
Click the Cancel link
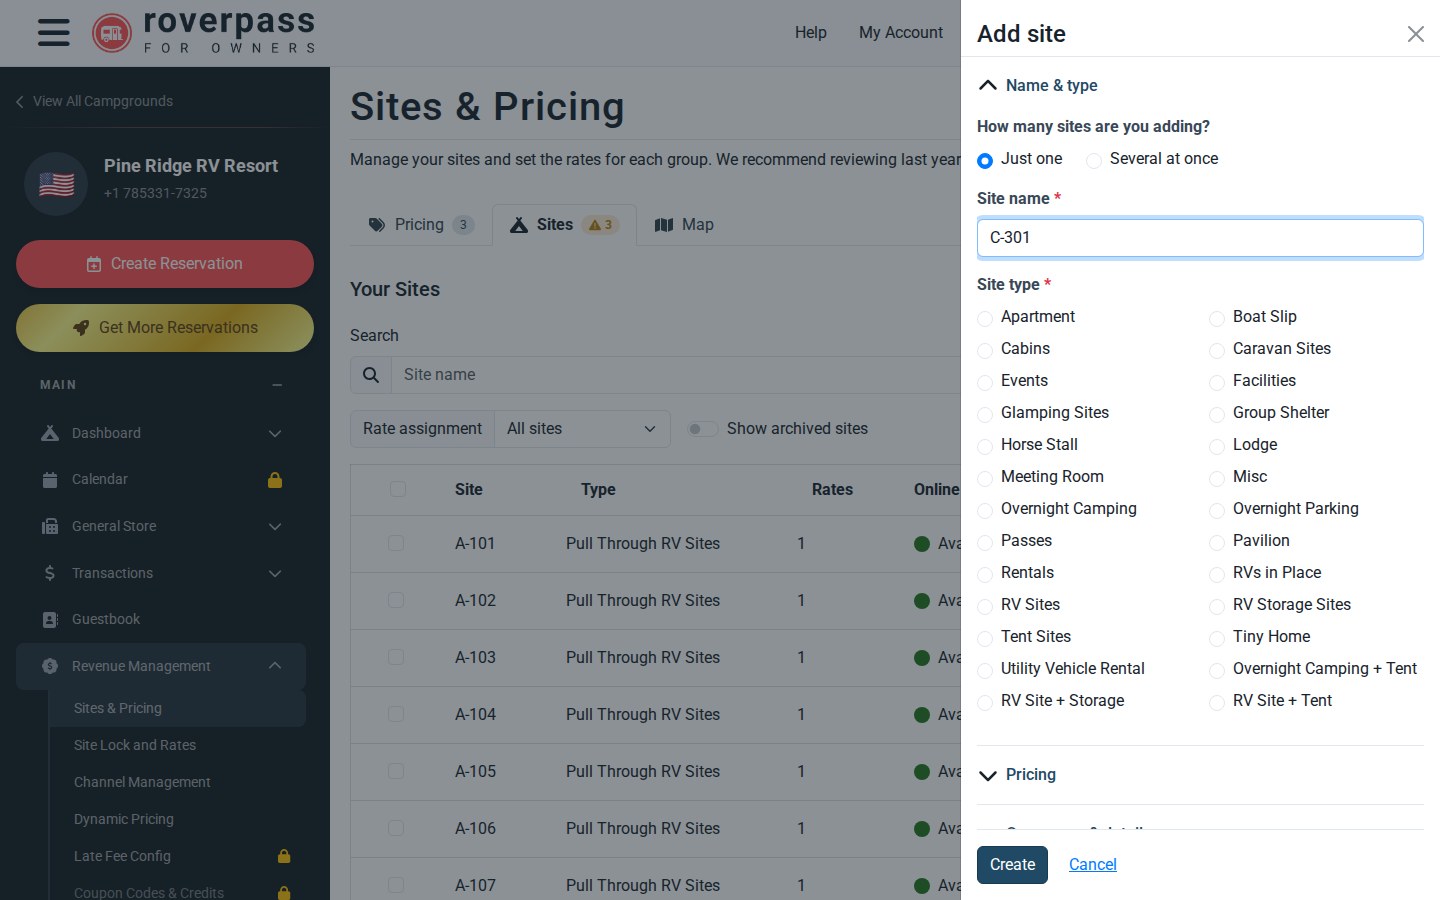tap(1093, 865)
